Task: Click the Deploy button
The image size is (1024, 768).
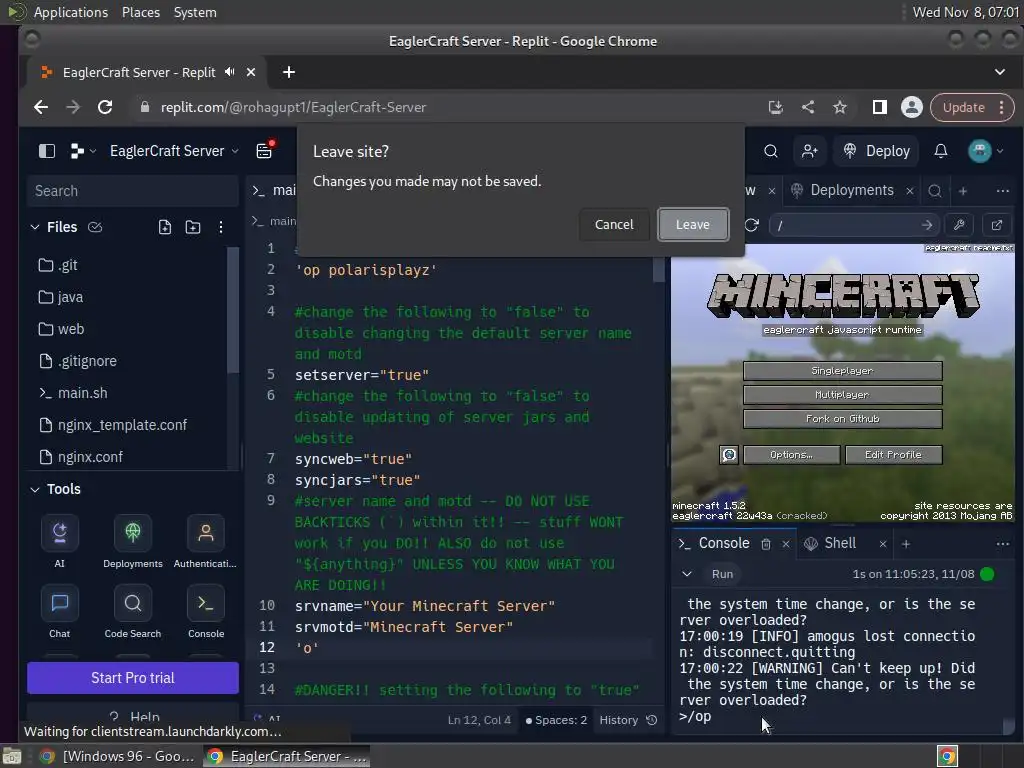Action: 877,151
